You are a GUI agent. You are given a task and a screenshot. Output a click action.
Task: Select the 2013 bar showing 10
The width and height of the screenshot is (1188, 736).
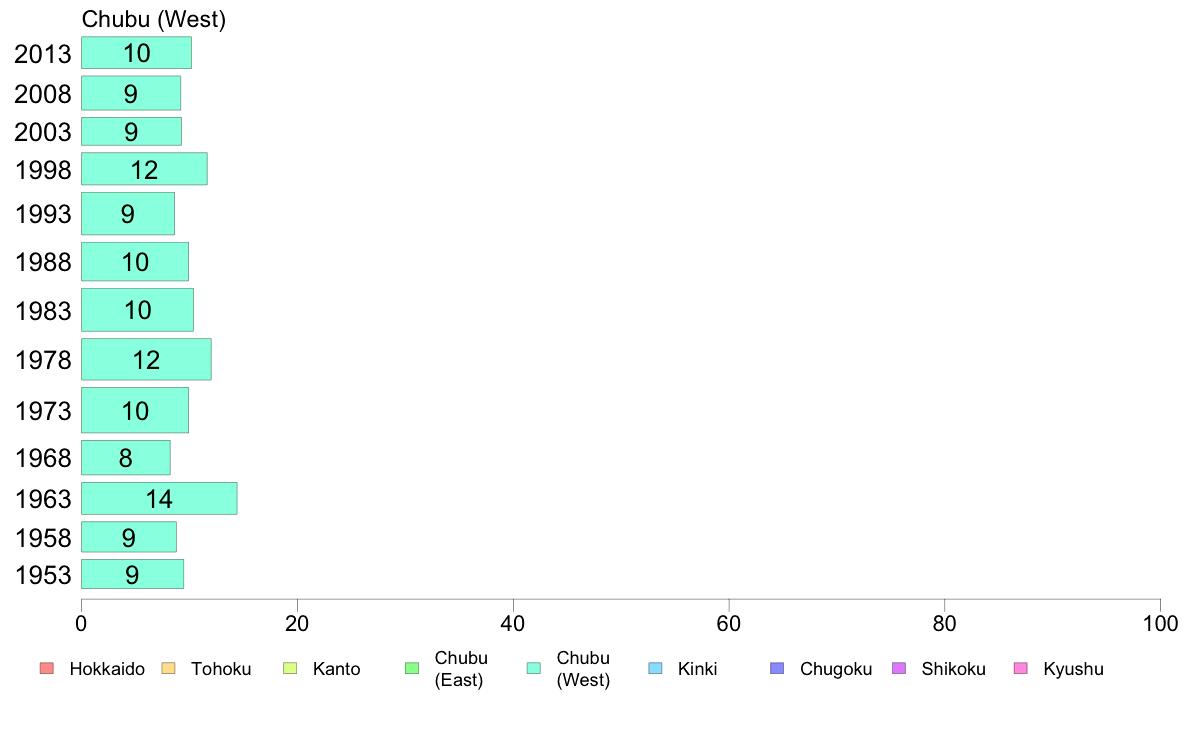point(136,53)
